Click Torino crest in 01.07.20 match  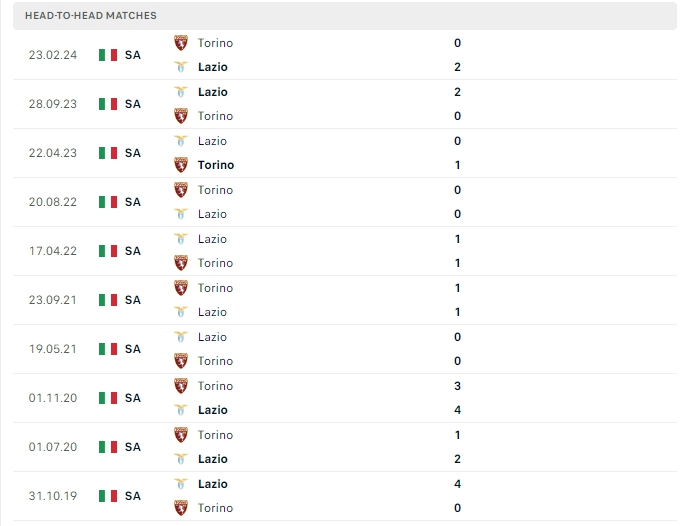(181, 435)
